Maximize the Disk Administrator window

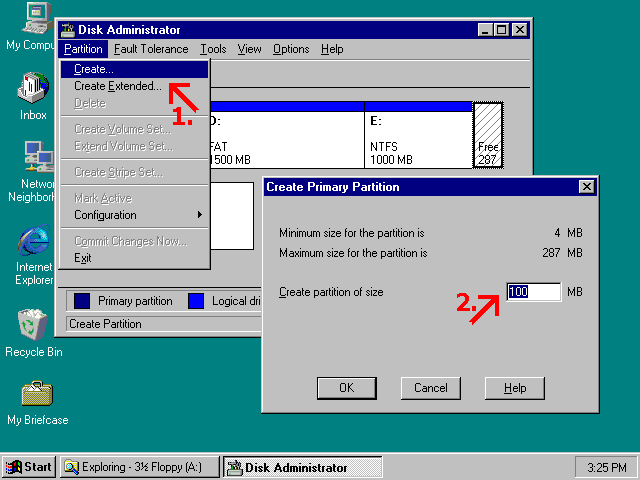click(501, 30)
